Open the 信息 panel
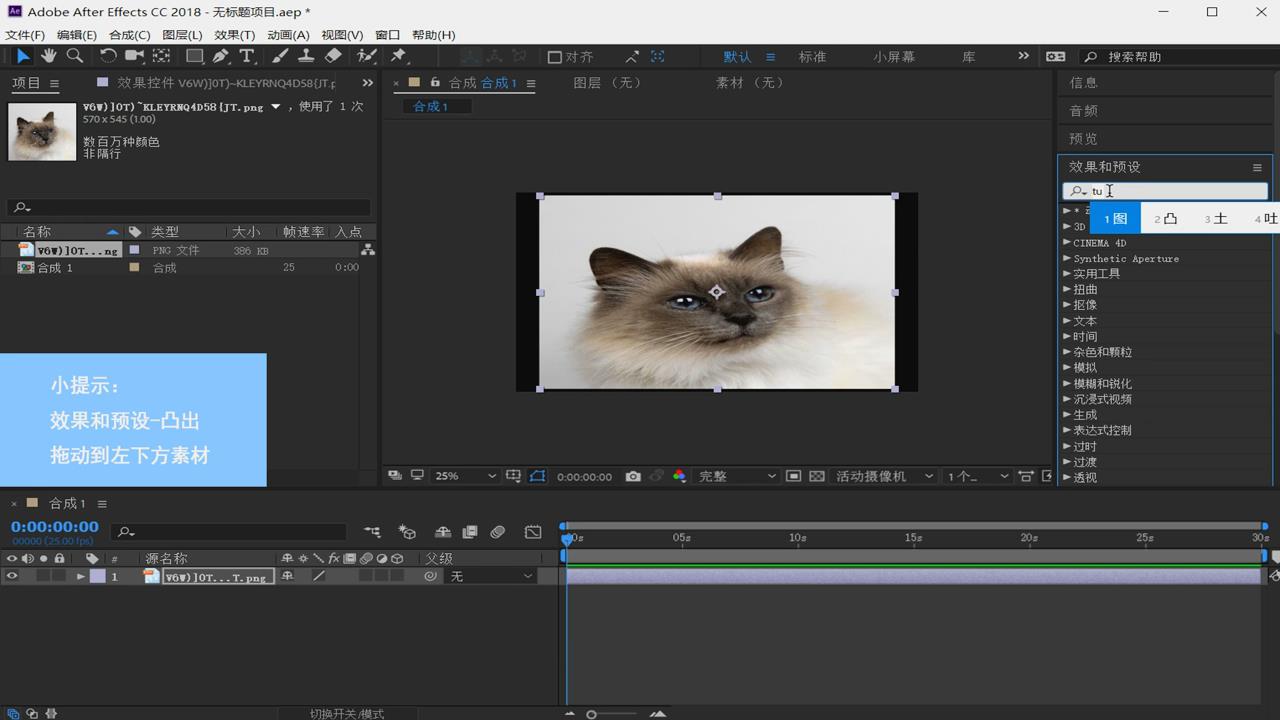 (x=1083, y=83)
